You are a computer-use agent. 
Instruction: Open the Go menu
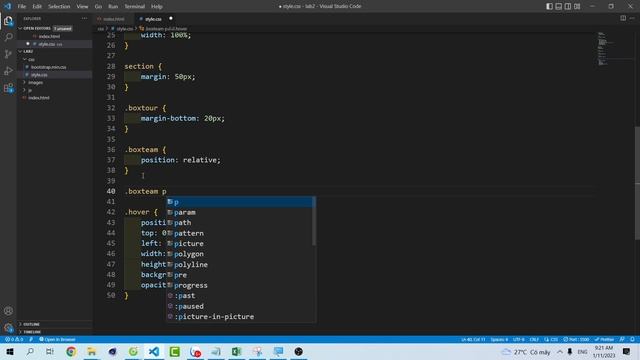[x=98, y=7]
